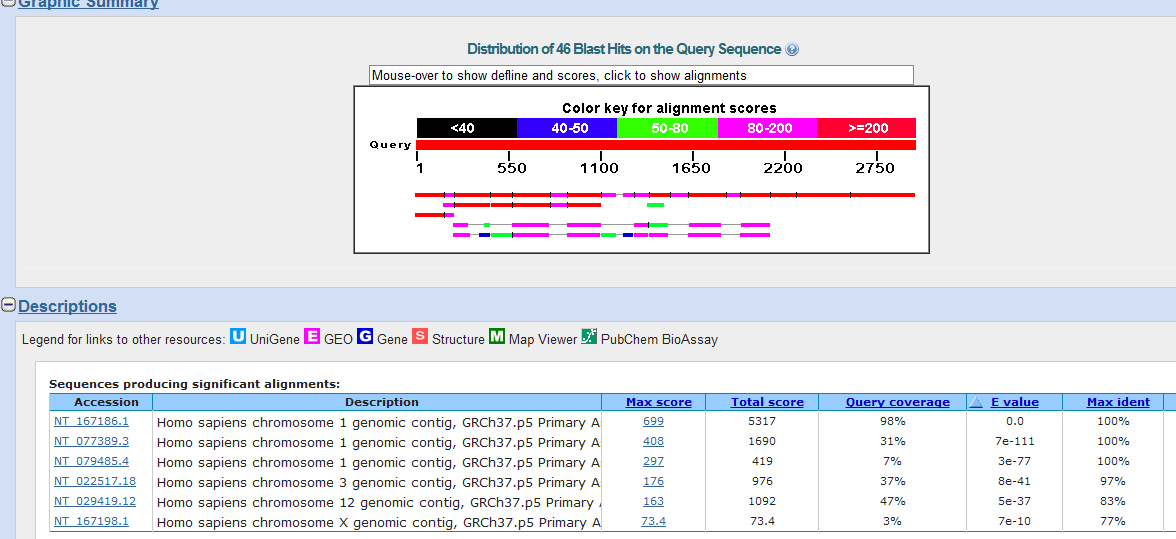Click the E value sort arrow icon
The height and width of the screenshot is (539, 1176).
[976, 403]
